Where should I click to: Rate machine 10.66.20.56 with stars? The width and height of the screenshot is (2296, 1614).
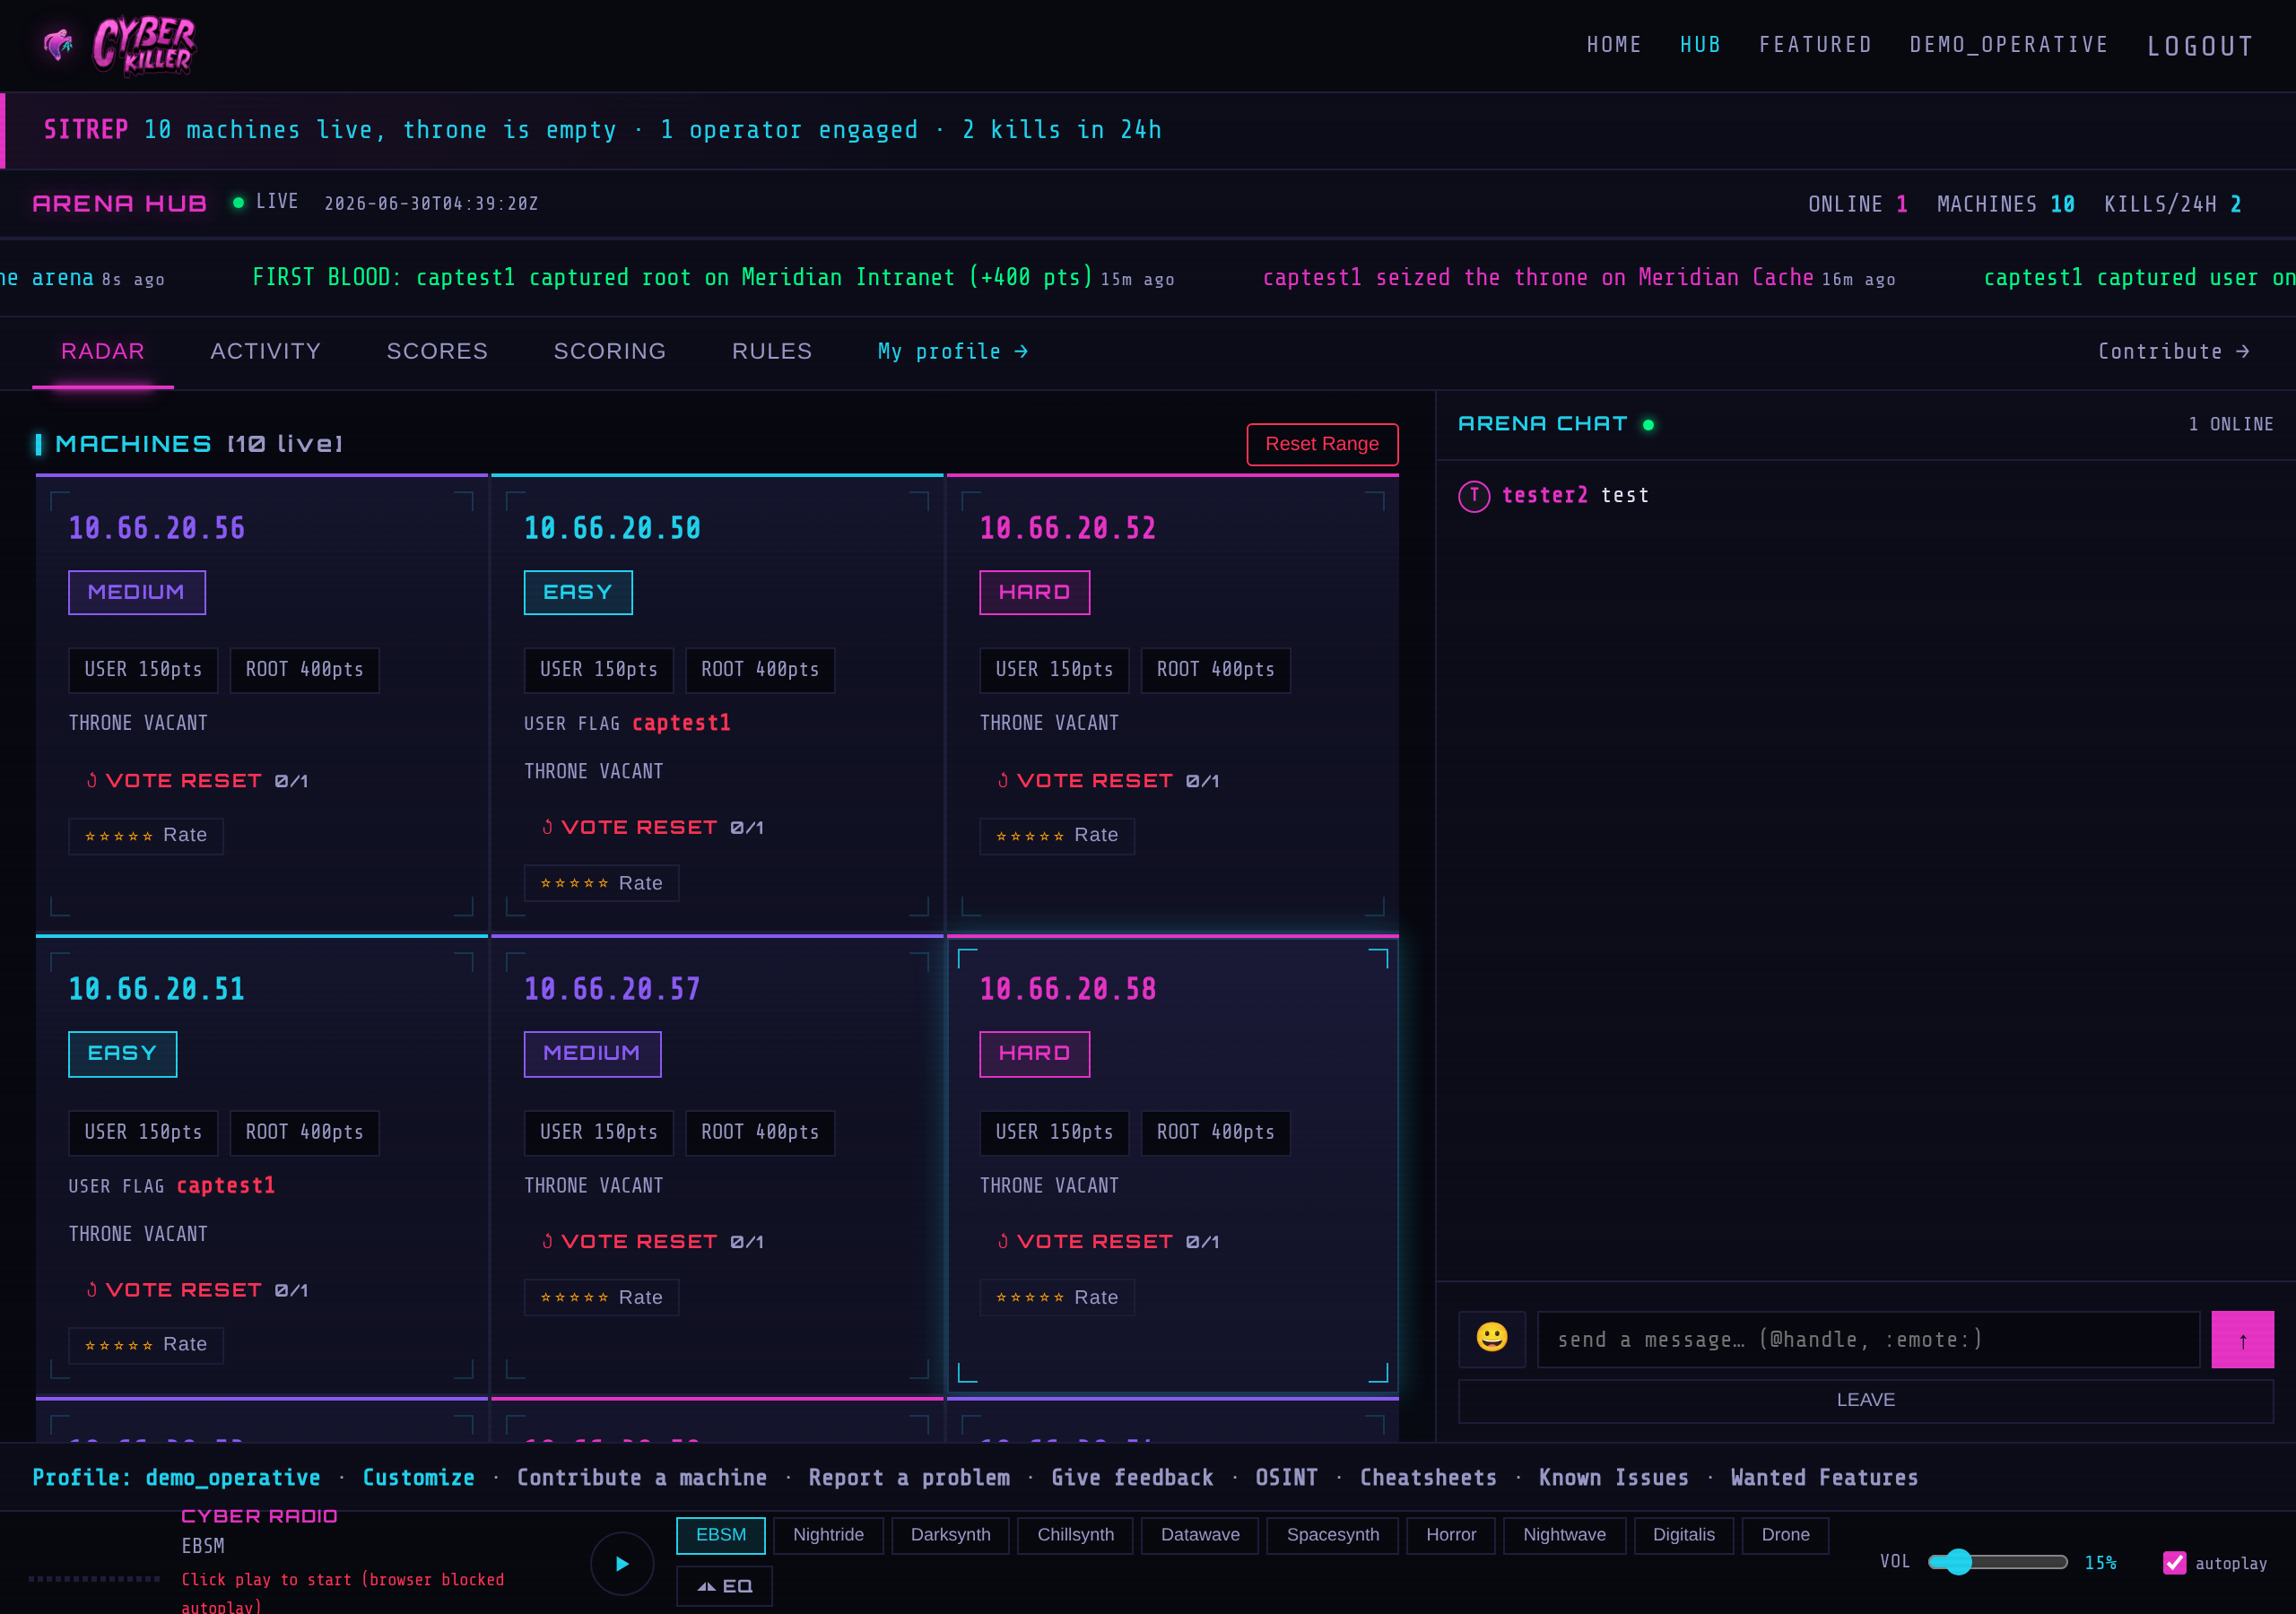pyautogui.click(x=146, y=835)
